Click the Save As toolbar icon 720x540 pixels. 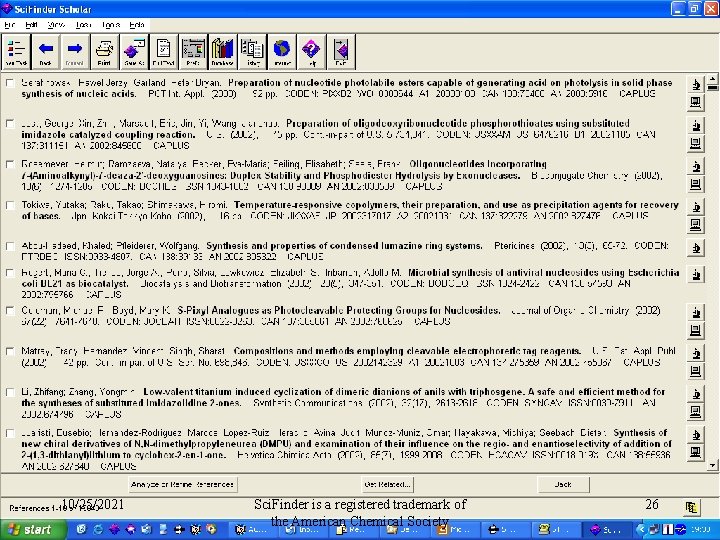134,51
